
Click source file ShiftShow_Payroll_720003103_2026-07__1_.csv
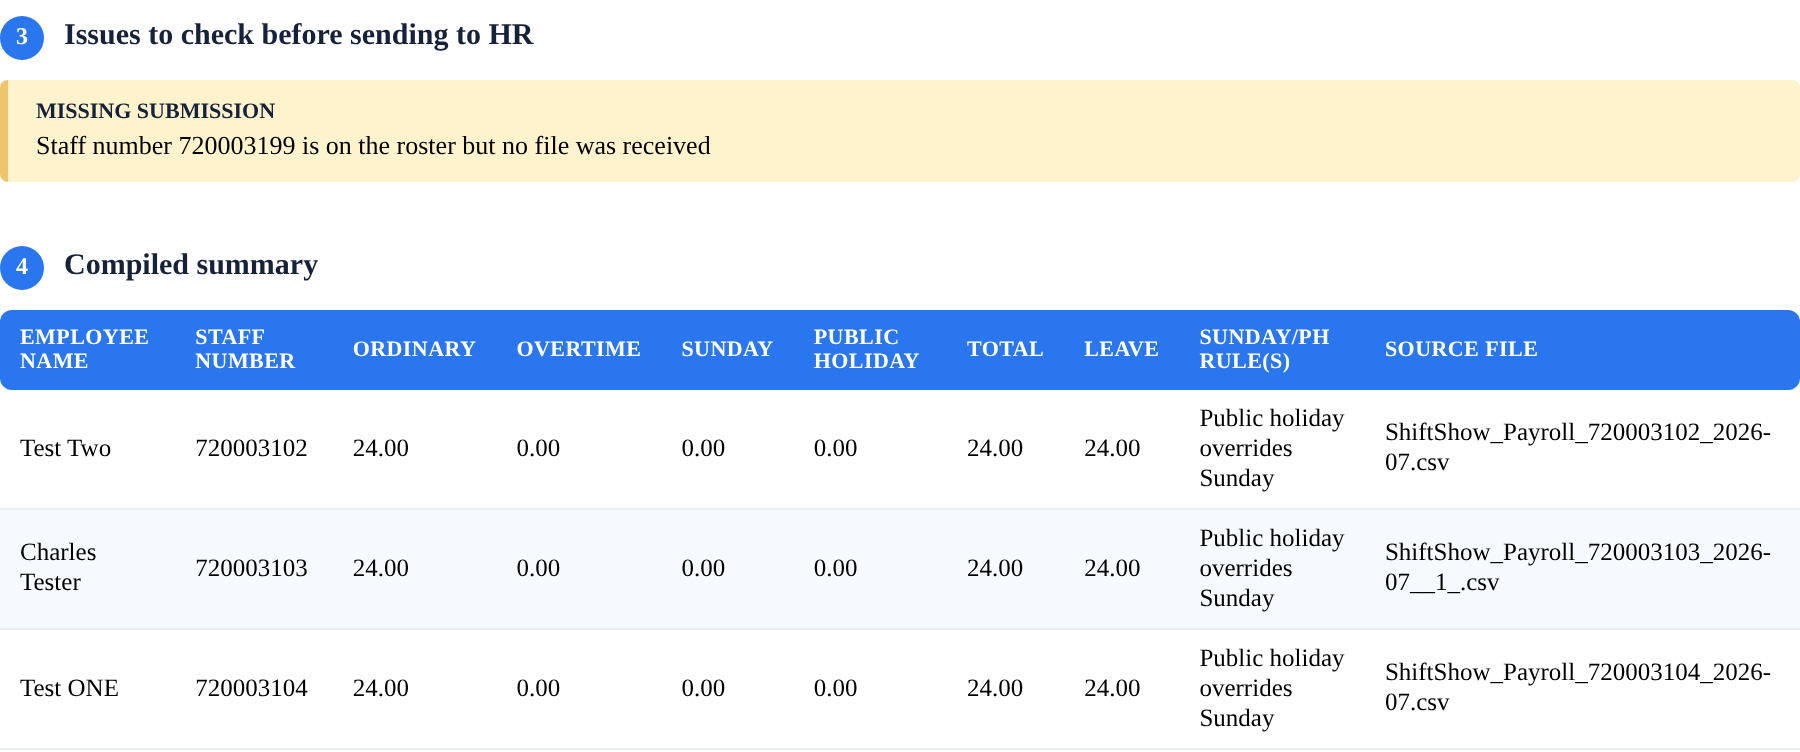pos(1577,567)
